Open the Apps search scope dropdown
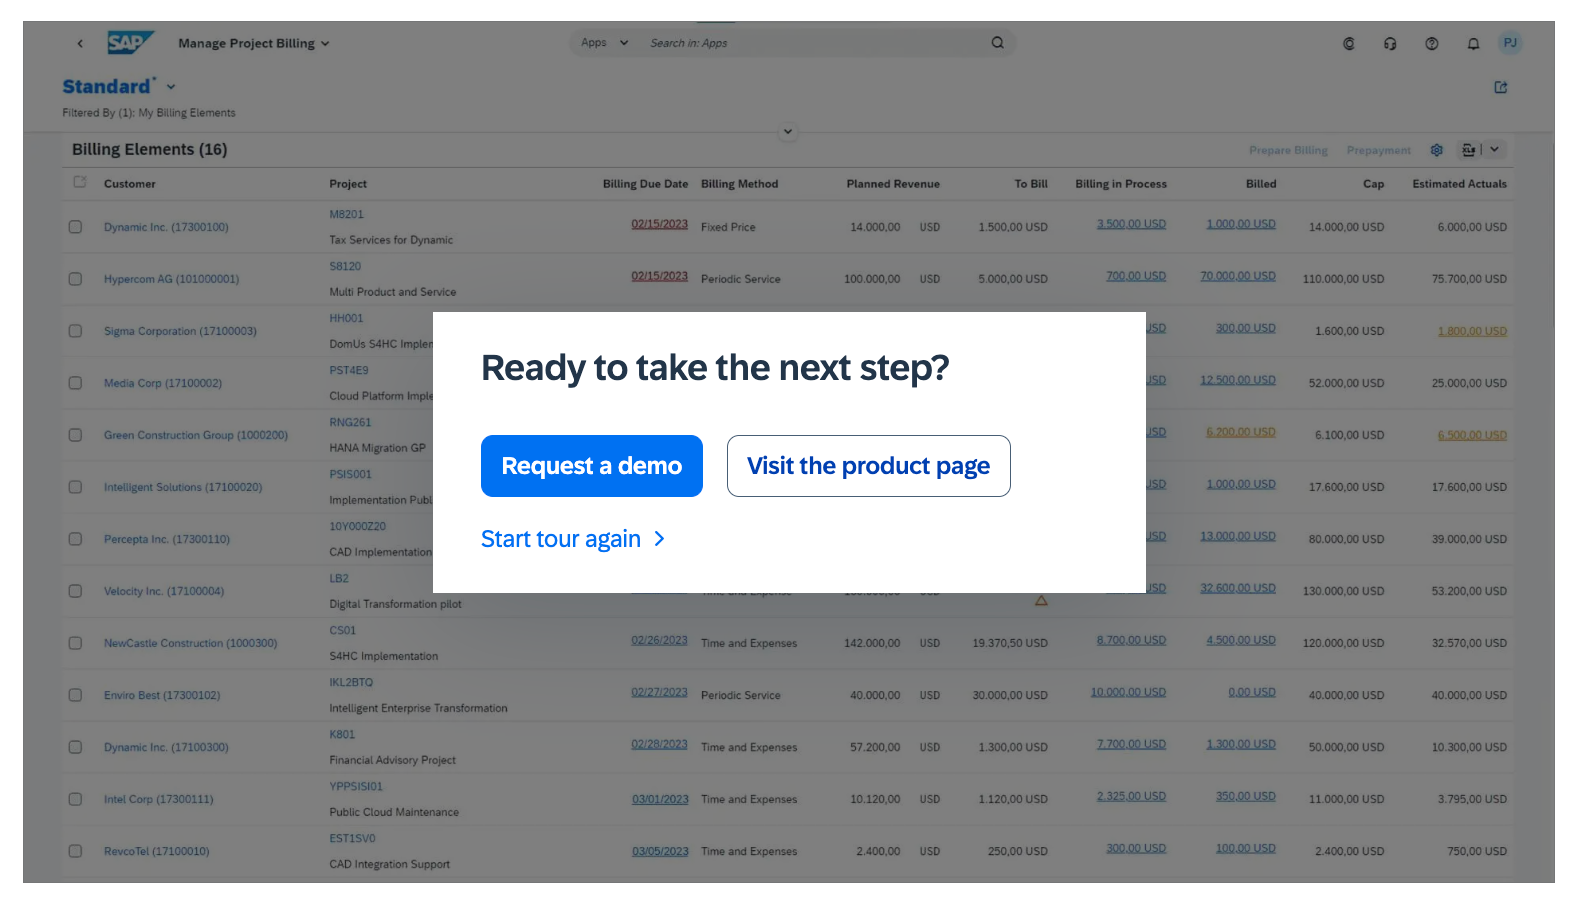1578x908 pixels. coord(604,43)
